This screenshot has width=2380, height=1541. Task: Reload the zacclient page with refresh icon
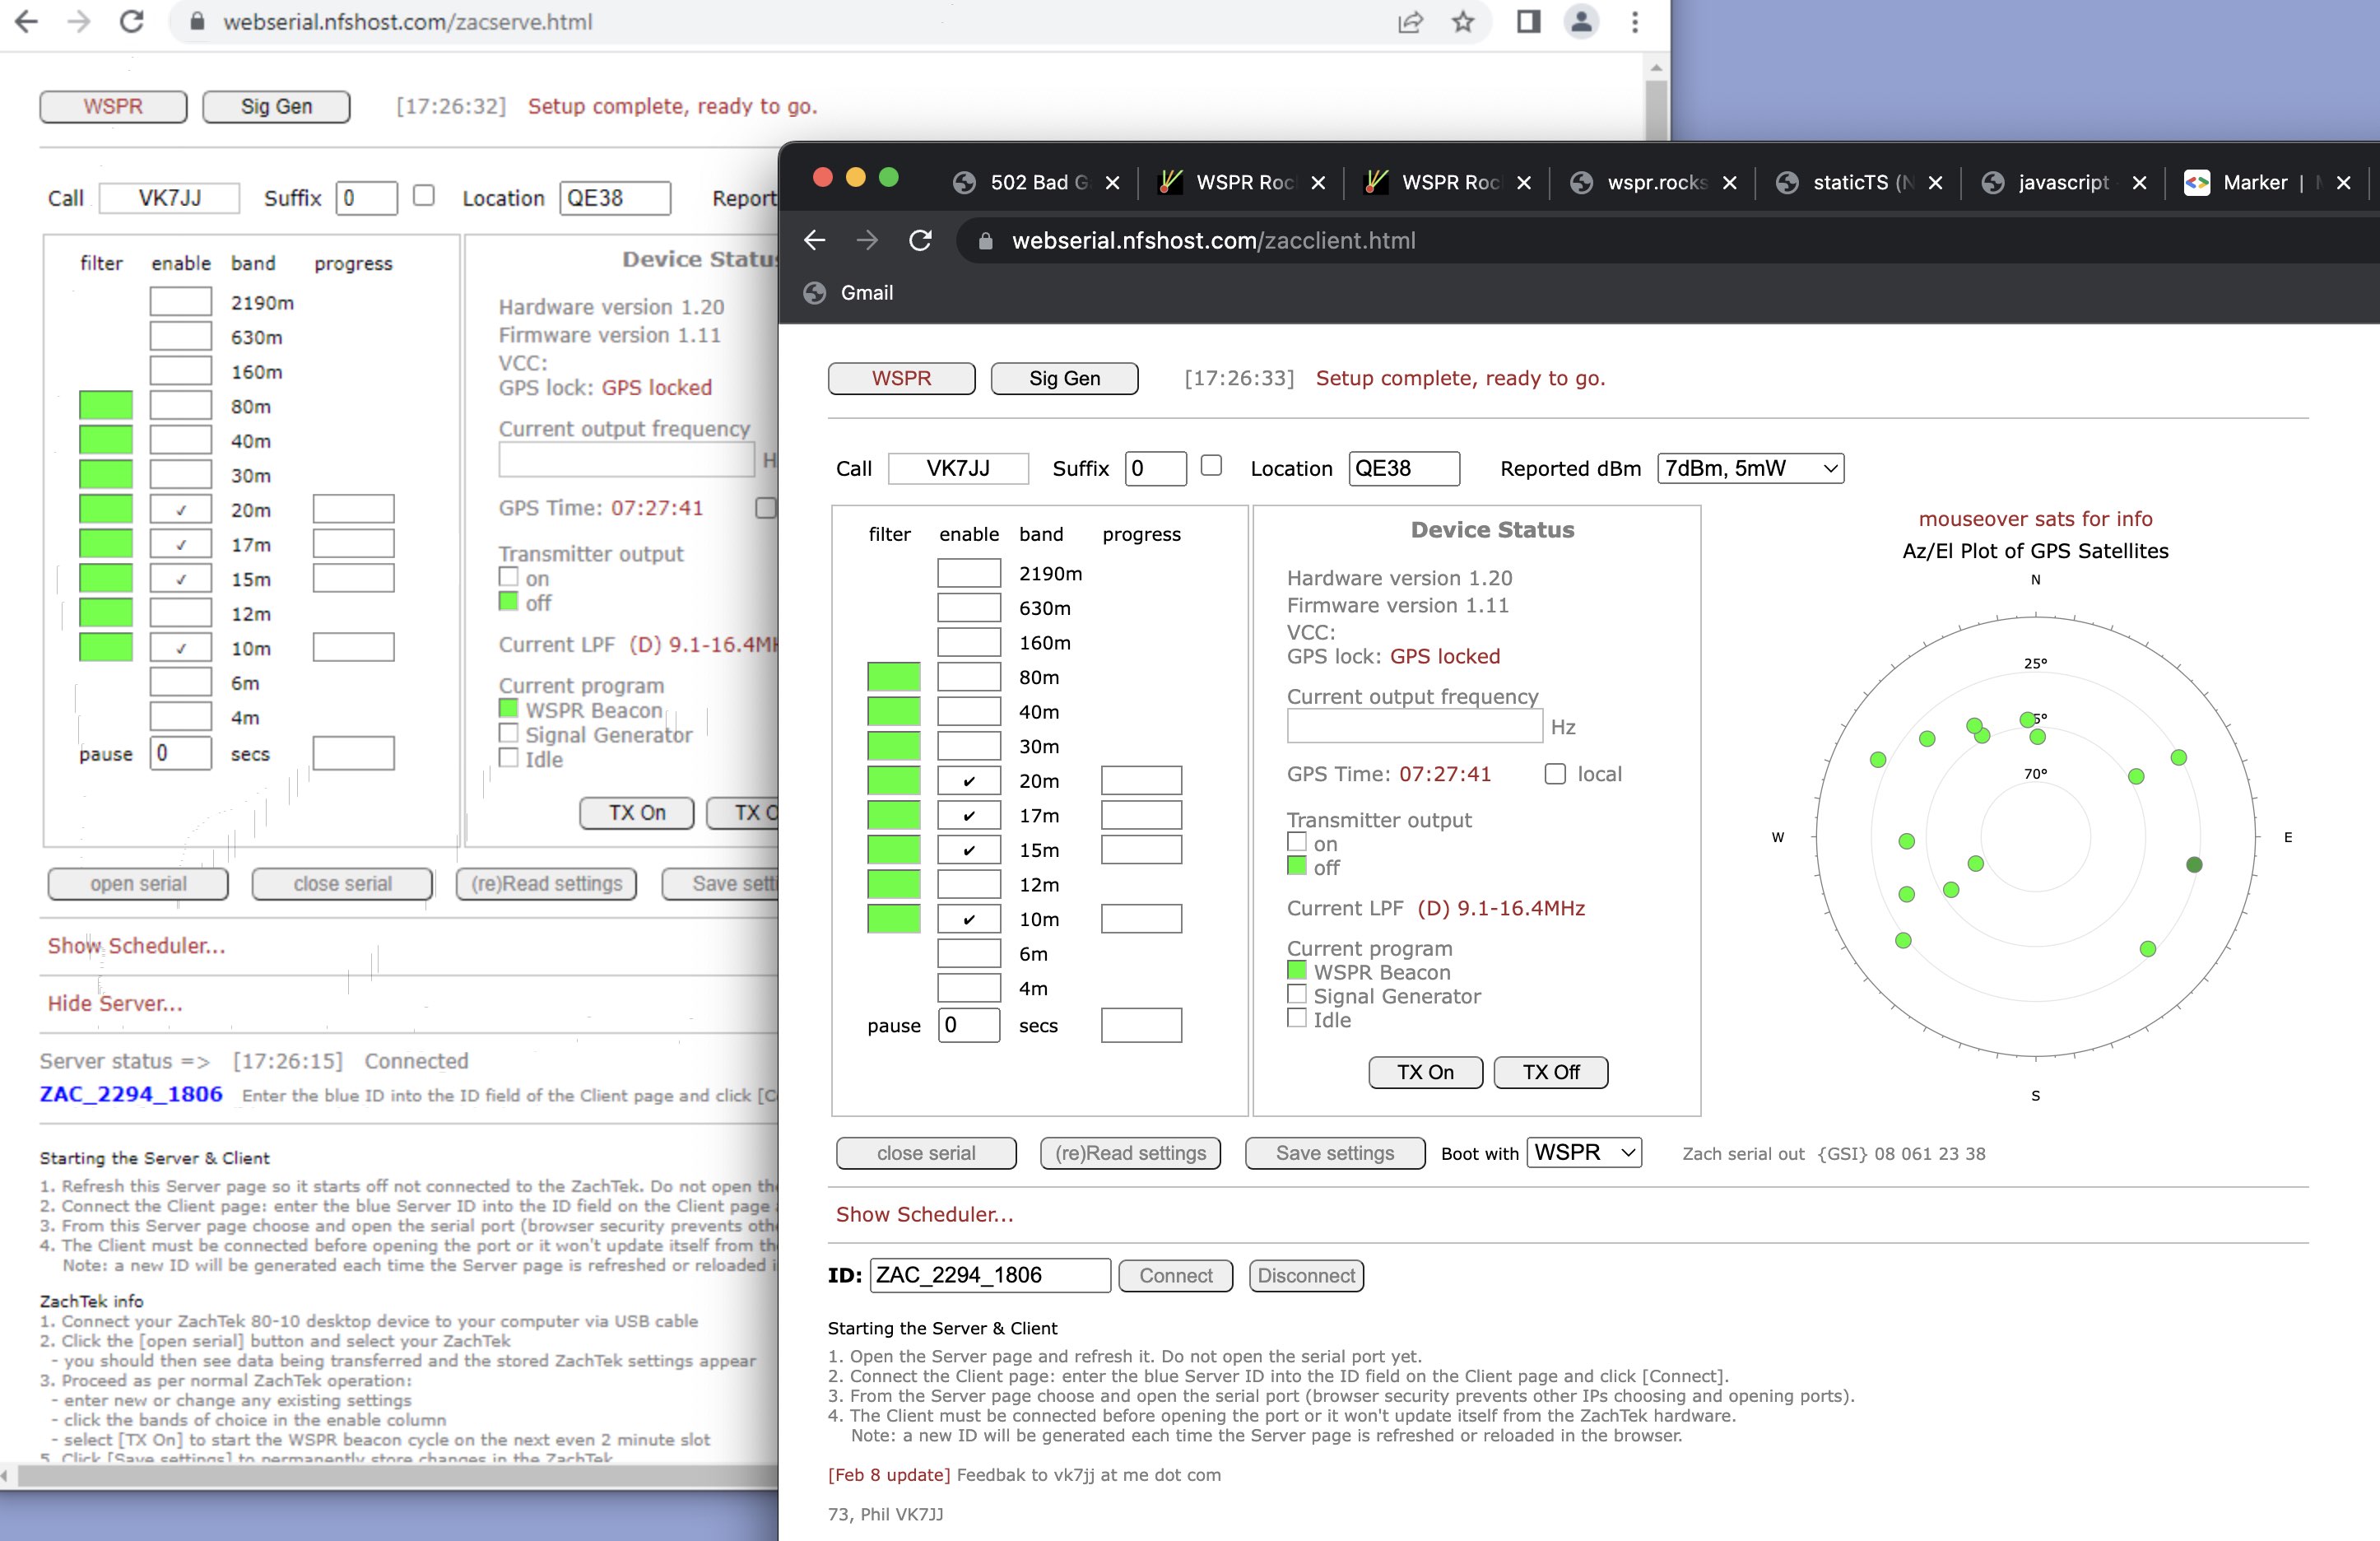920,241
